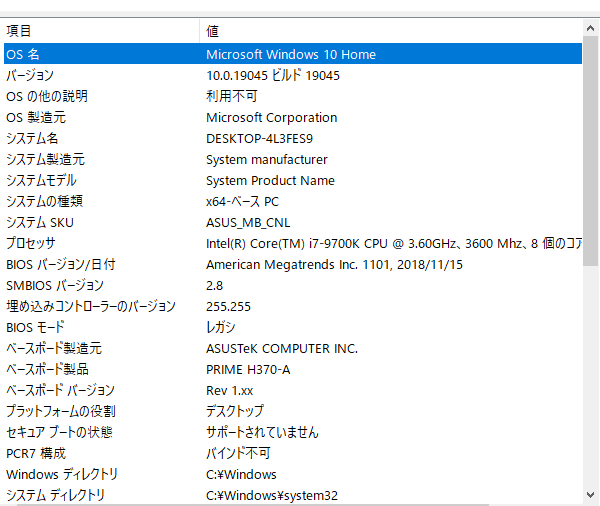The width and height of the screenshot is (600, 506).
Task: Select value x64-ベース PC
Action: tap(243, 201)
